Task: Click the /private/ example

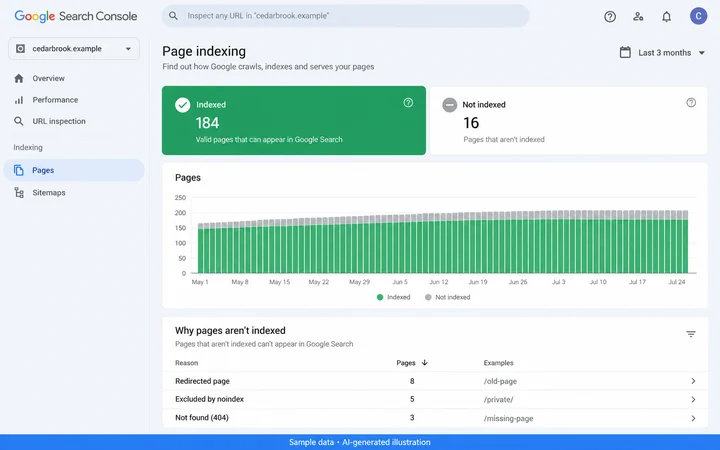Action: coord(498,399)
